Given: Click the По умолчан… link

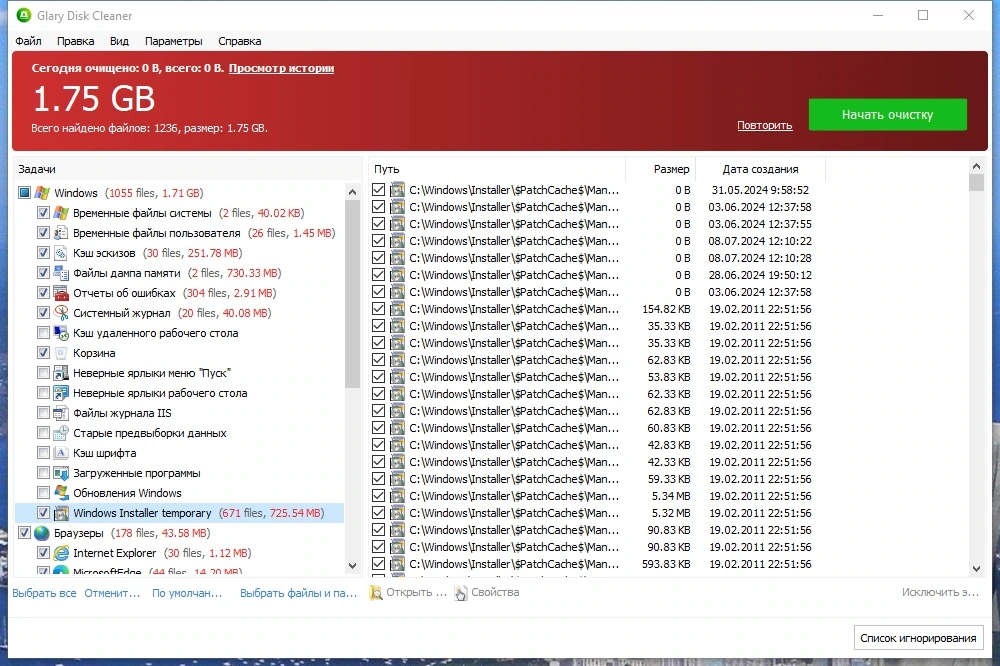Looking at the screenshot, I should click(x=187, y=593).
